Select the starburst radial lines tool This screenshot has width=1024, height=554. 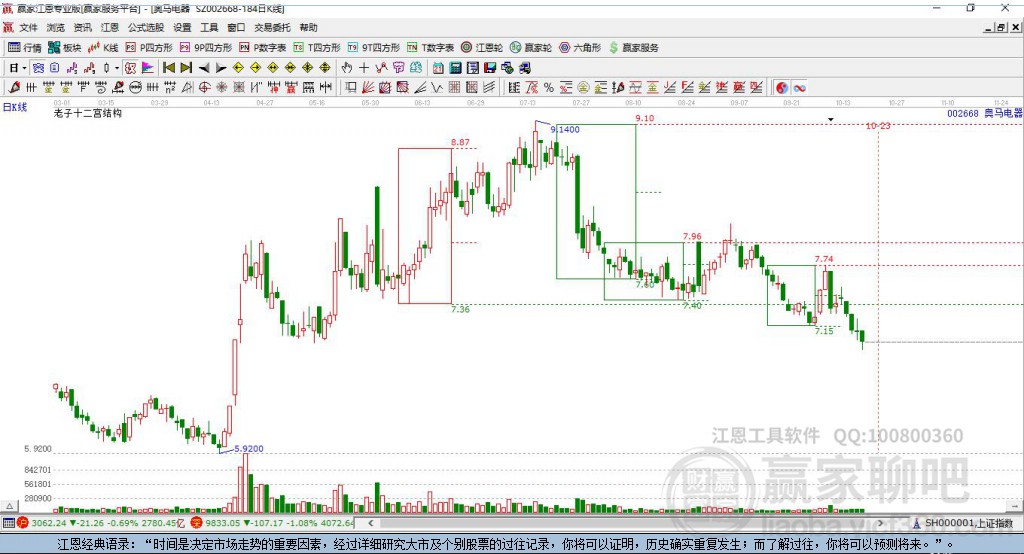tap(221, 88)
